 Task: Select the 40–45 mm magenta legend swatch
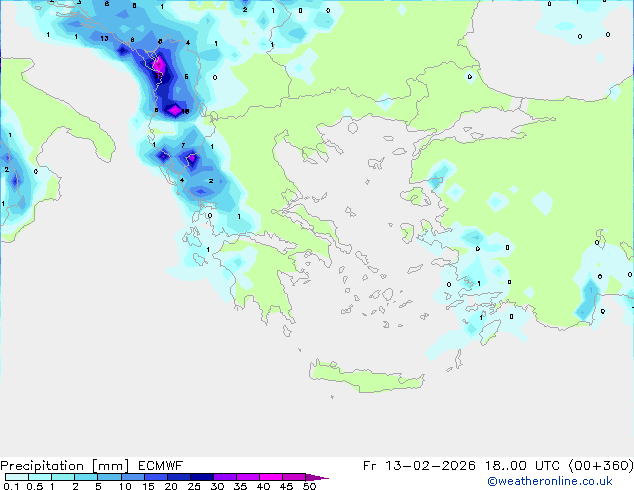coord(271,477)
